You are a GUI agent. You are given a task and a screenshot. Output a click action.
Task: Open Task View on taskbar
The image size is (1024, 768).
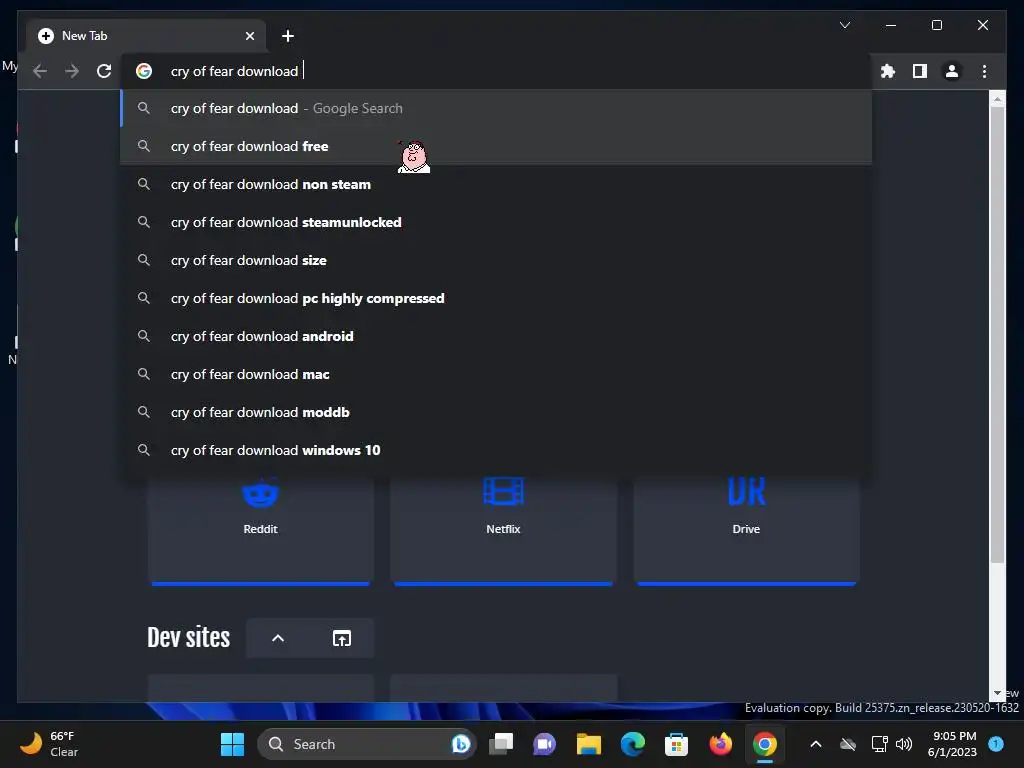tap(502, 744)
